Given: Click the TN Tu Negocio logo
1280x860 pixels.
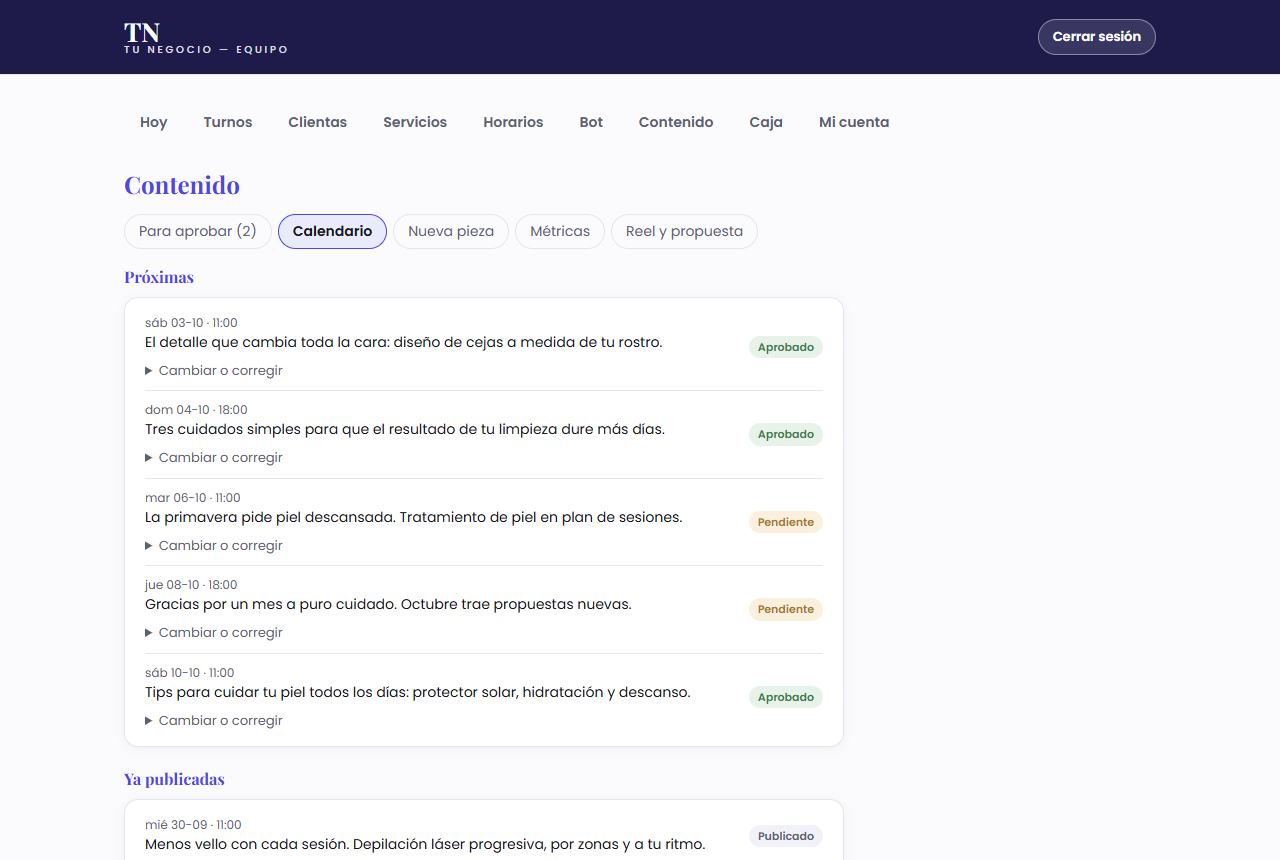Looking at the screenshot, I should pyautogui.click(x=206, y=37).
